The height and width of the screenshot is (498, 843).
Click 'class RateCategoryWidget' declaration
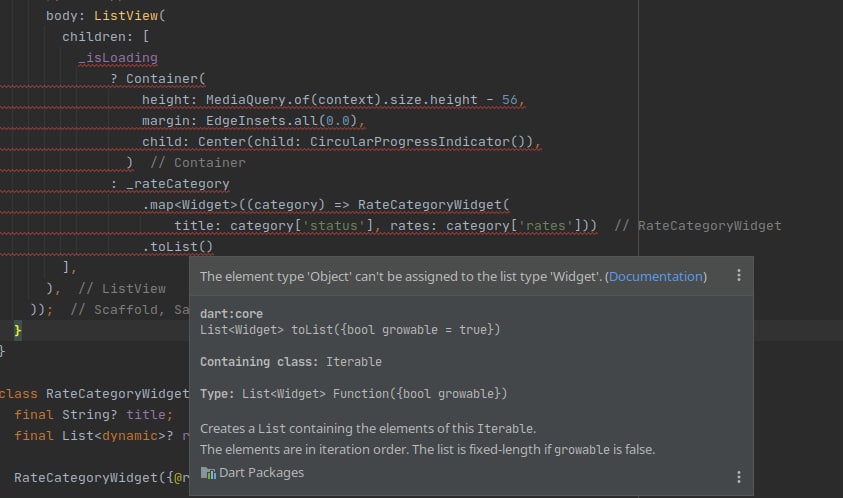(95, 394)
